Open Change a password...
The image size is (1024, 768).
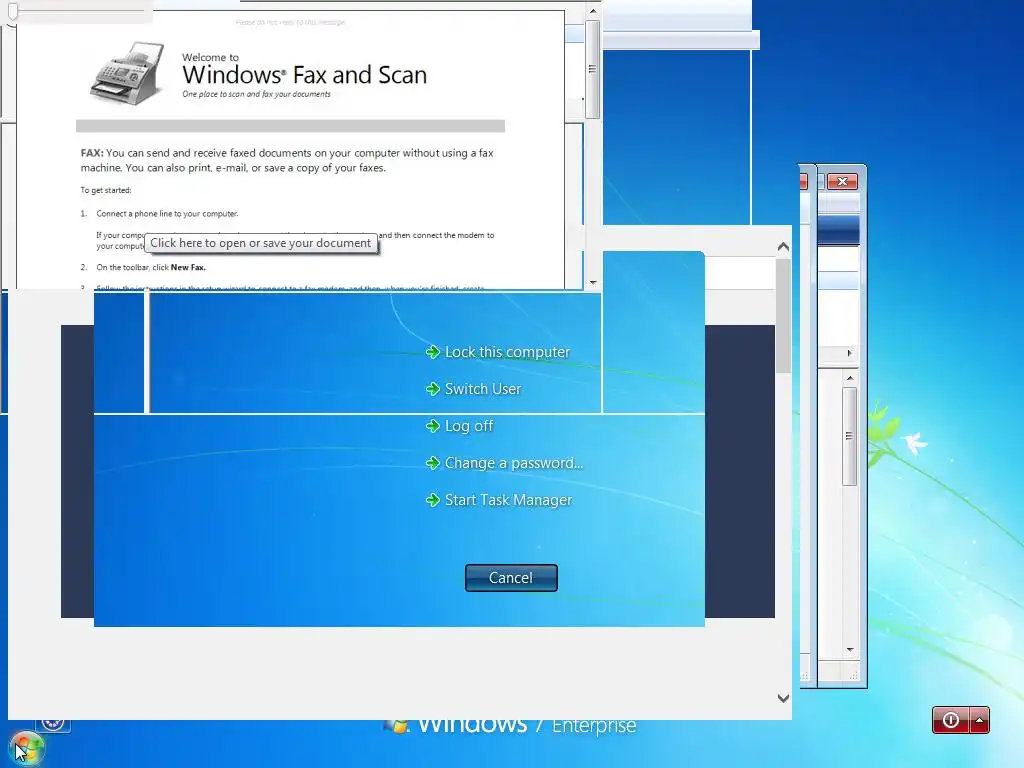(x=504, y=463)
